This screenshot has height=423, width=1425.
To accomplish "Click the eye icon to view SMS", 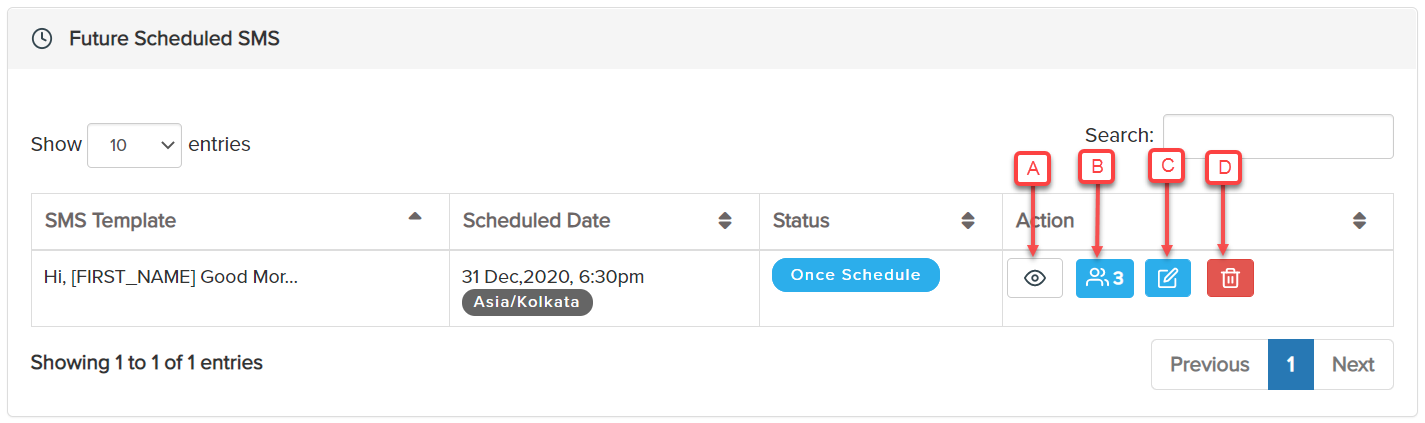I will pyautogui.click(x=1034, y=278).
